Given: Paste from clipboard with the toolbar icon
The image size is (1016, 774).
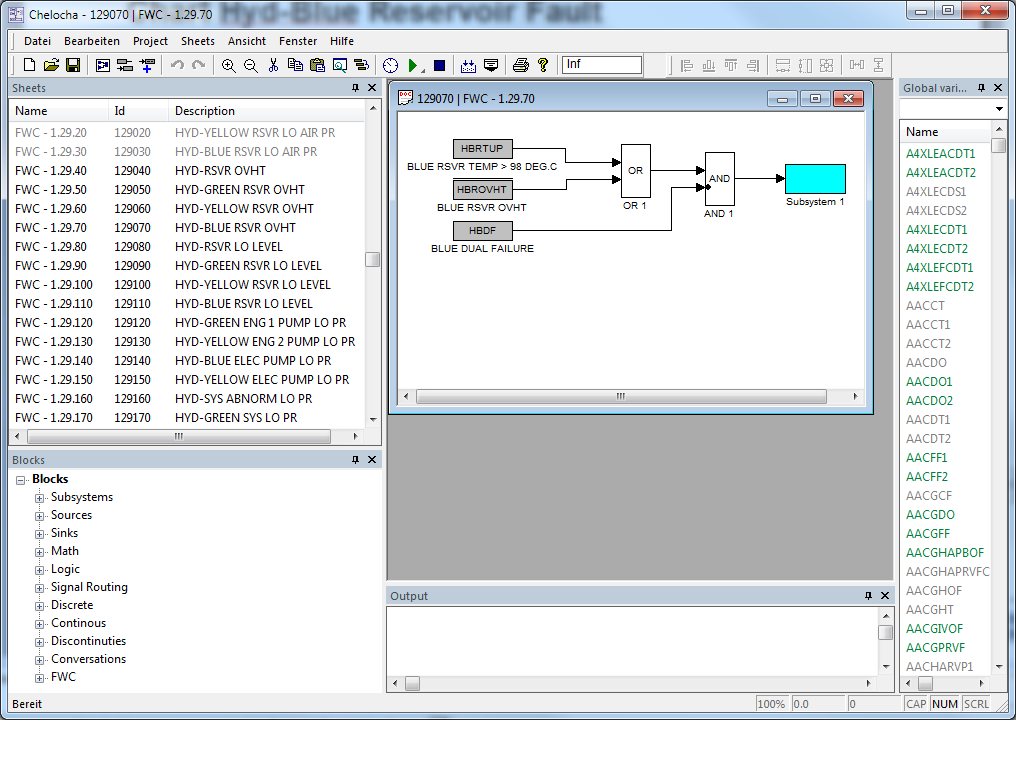Looking at the screenshot, I should pos(318,65).
